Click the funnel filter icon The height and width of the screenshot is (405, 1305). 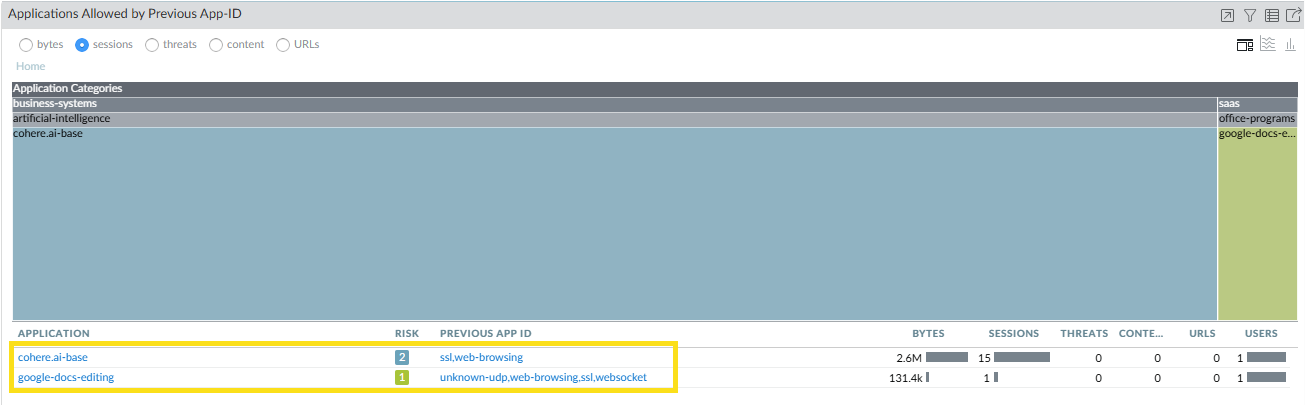tap(1250, 15)
